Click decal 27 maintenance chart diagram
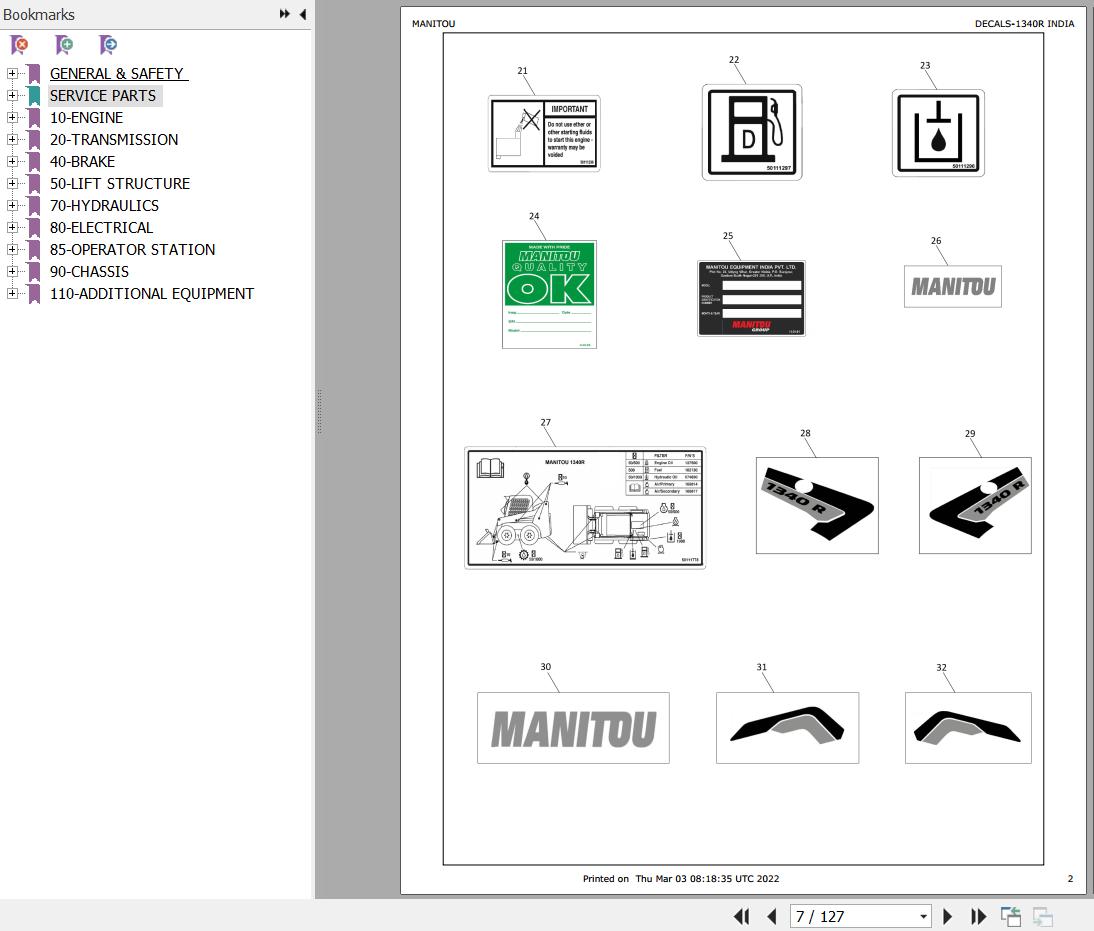Viewport: 1094px width, 931px height. [585, 507]
